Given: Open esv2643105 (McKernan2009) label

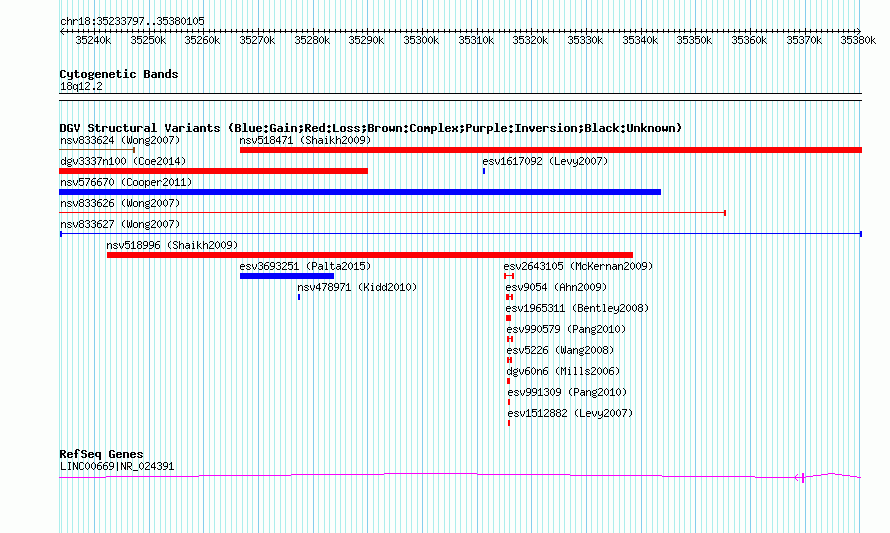Looking at the screenshot, I should (578, 266).
